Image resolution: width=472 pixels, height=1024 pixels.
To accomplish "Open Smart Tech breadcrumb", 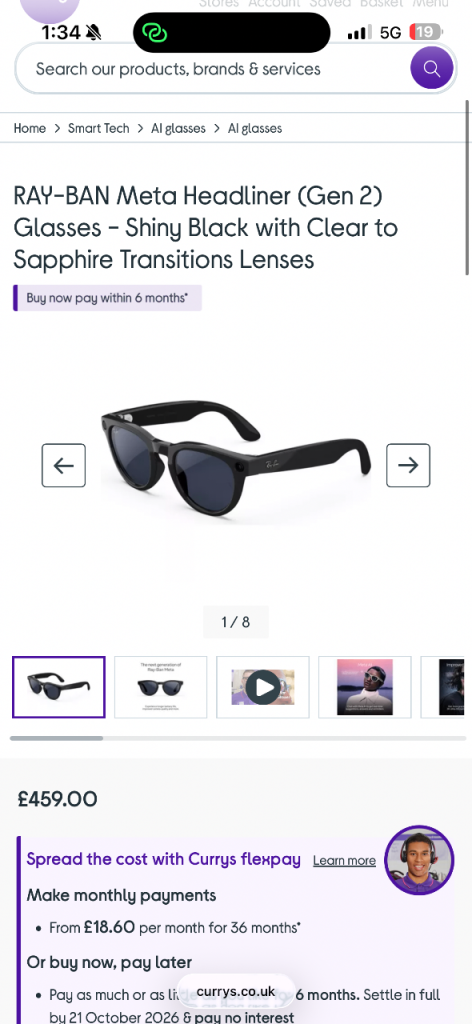I will (x=99, y=129).
